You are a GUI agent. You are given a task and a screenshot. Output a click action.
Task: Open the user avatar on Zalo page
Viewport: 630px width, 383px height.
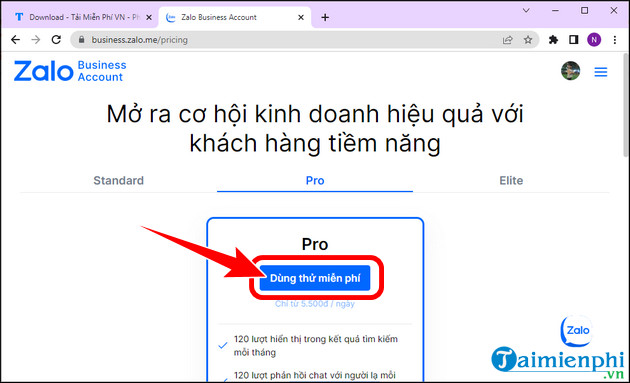[570, 71]
